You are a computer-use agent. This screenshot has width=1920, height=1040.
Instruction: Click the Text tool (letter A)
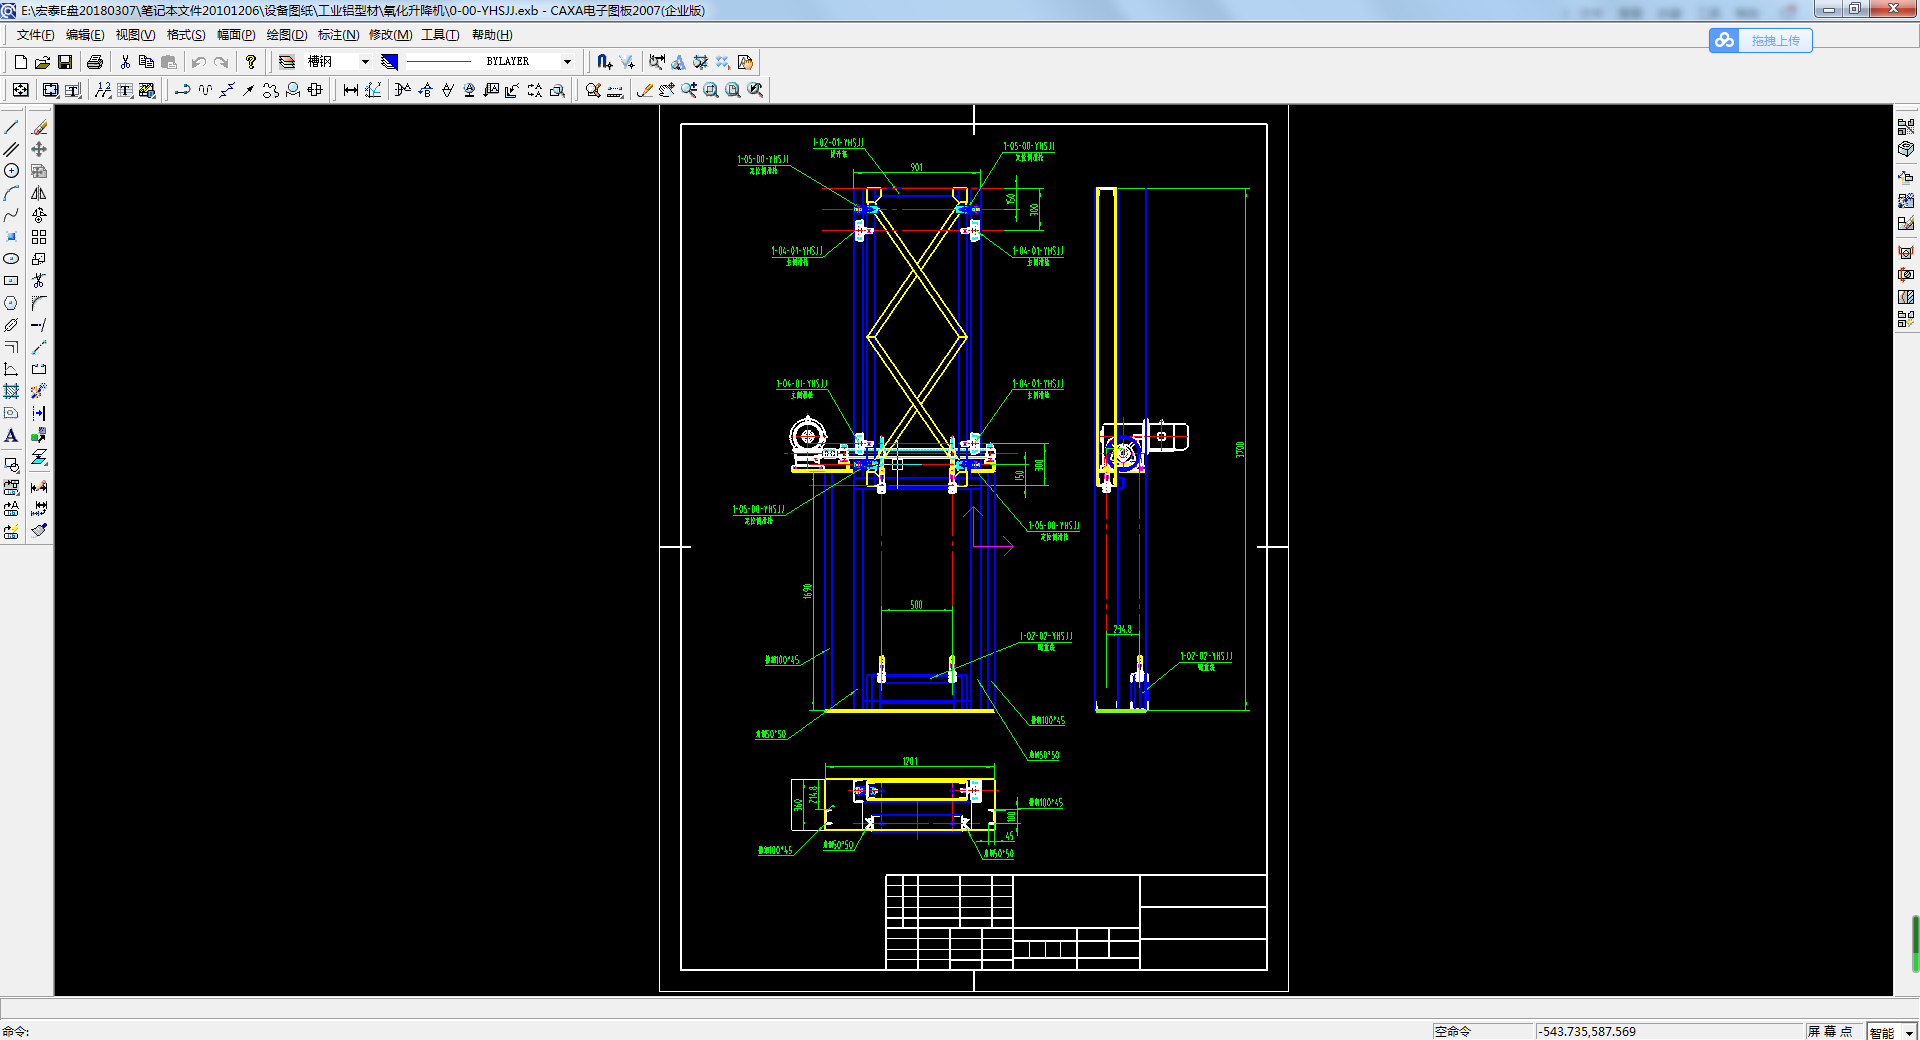pyautogui.click(x=12, y=436)
